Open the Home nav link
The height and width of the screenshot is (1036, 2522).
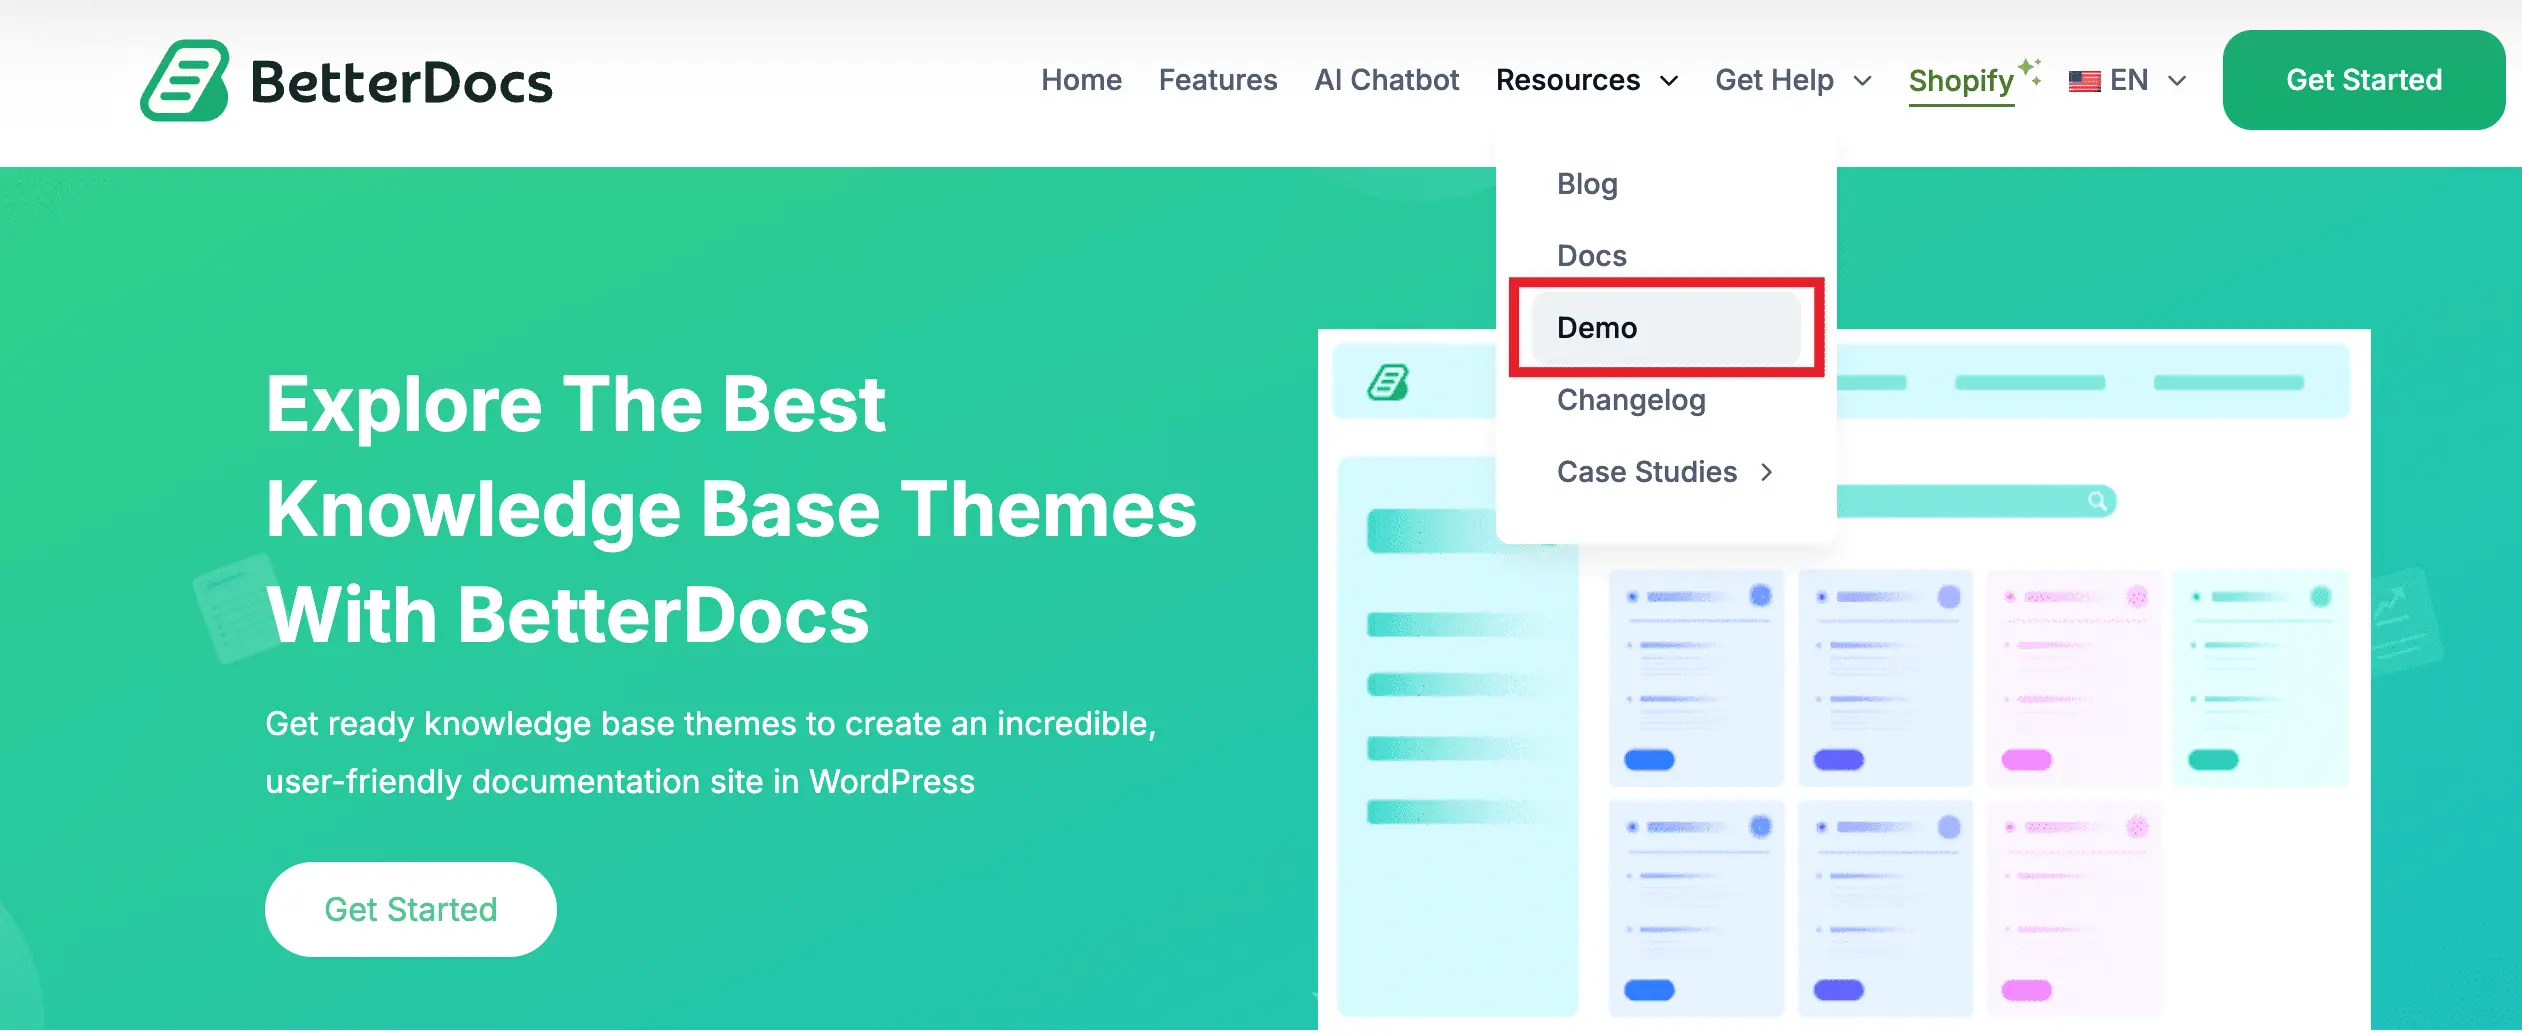[1081, 80]
